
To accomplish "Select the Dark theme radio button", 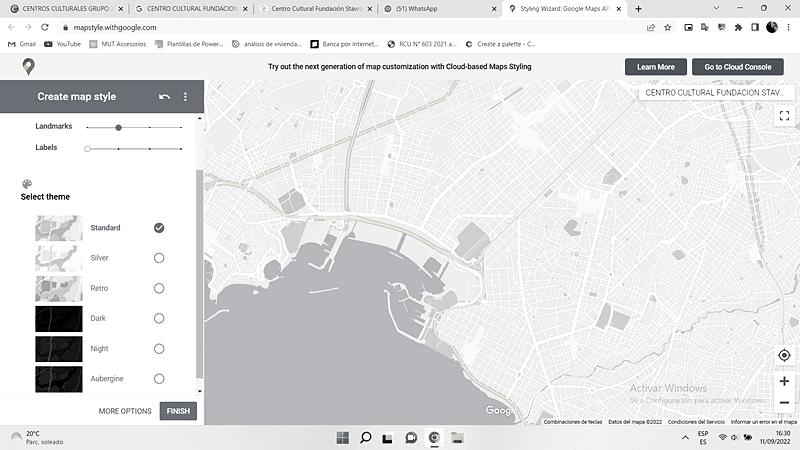I will (x=159, y=318).
